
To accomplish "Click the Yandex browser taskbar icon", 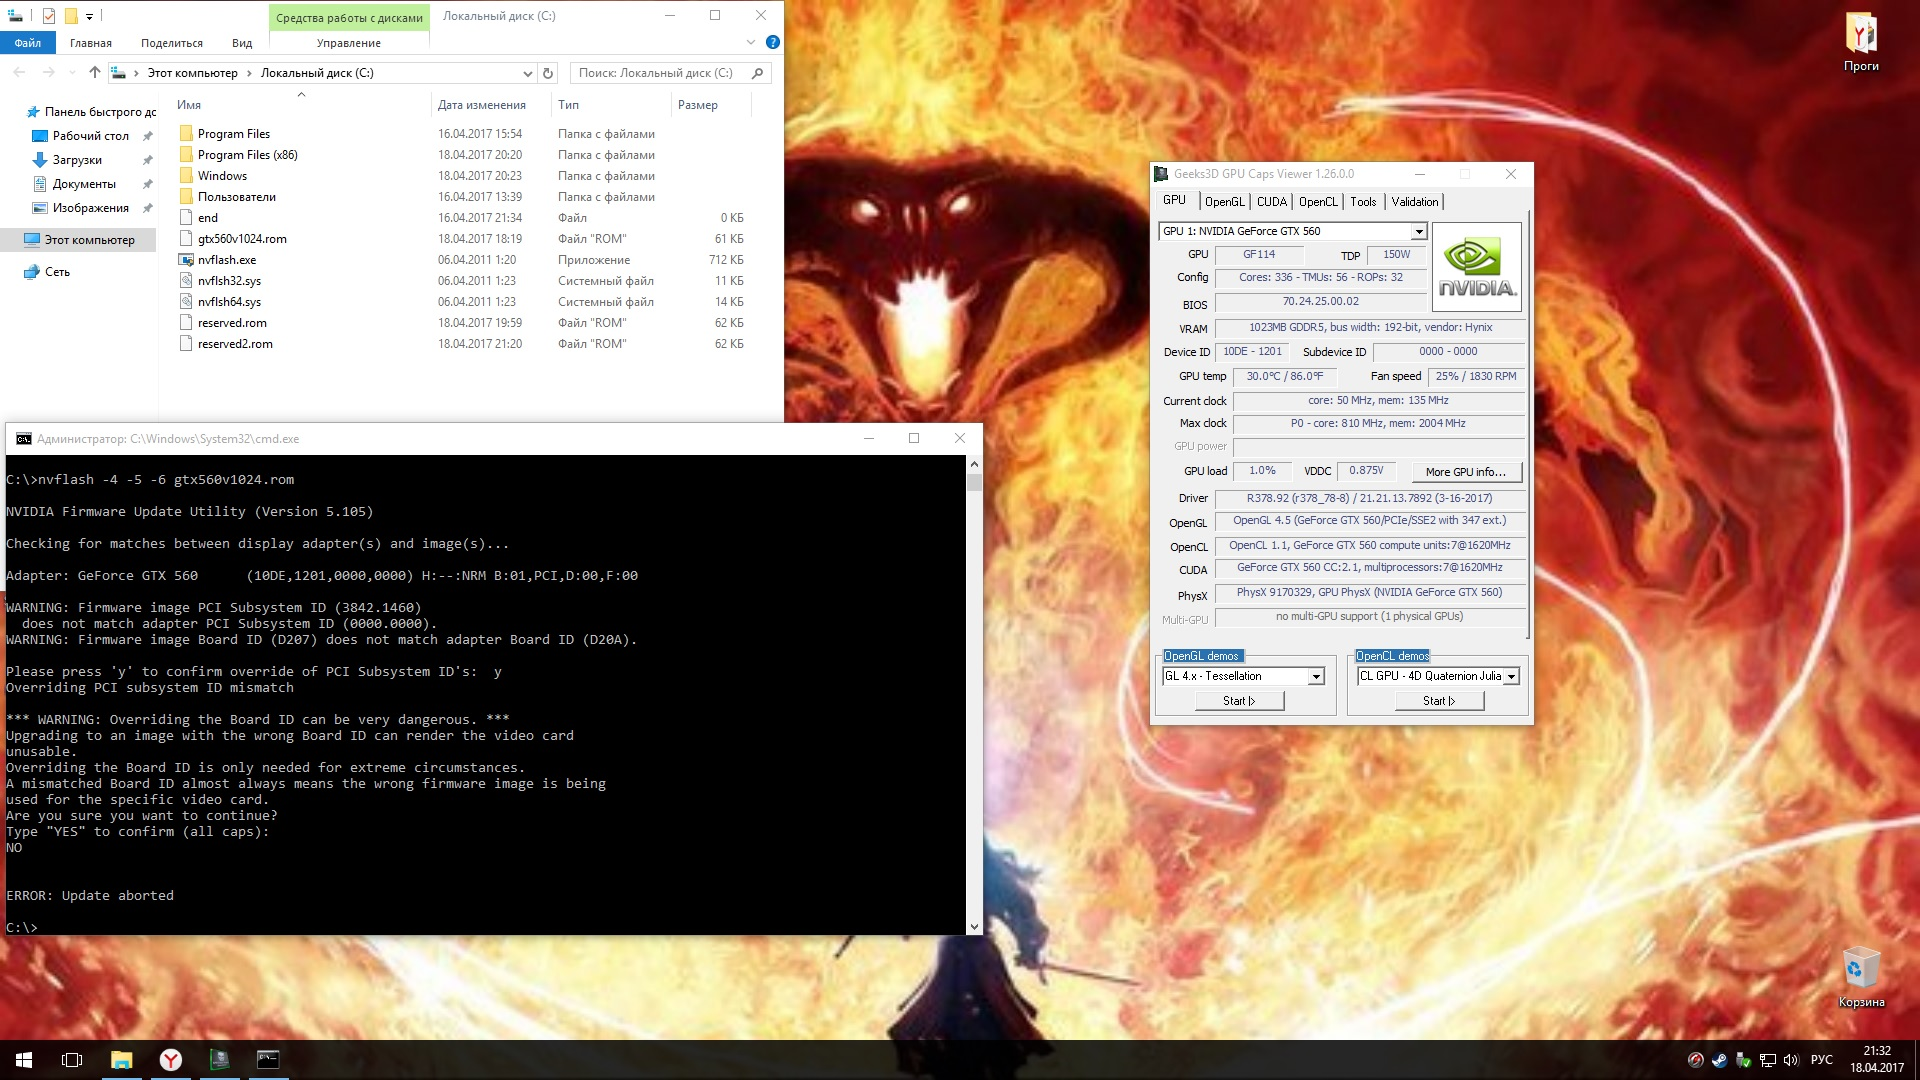I will pyautogui.click(x=171, y=1060).
